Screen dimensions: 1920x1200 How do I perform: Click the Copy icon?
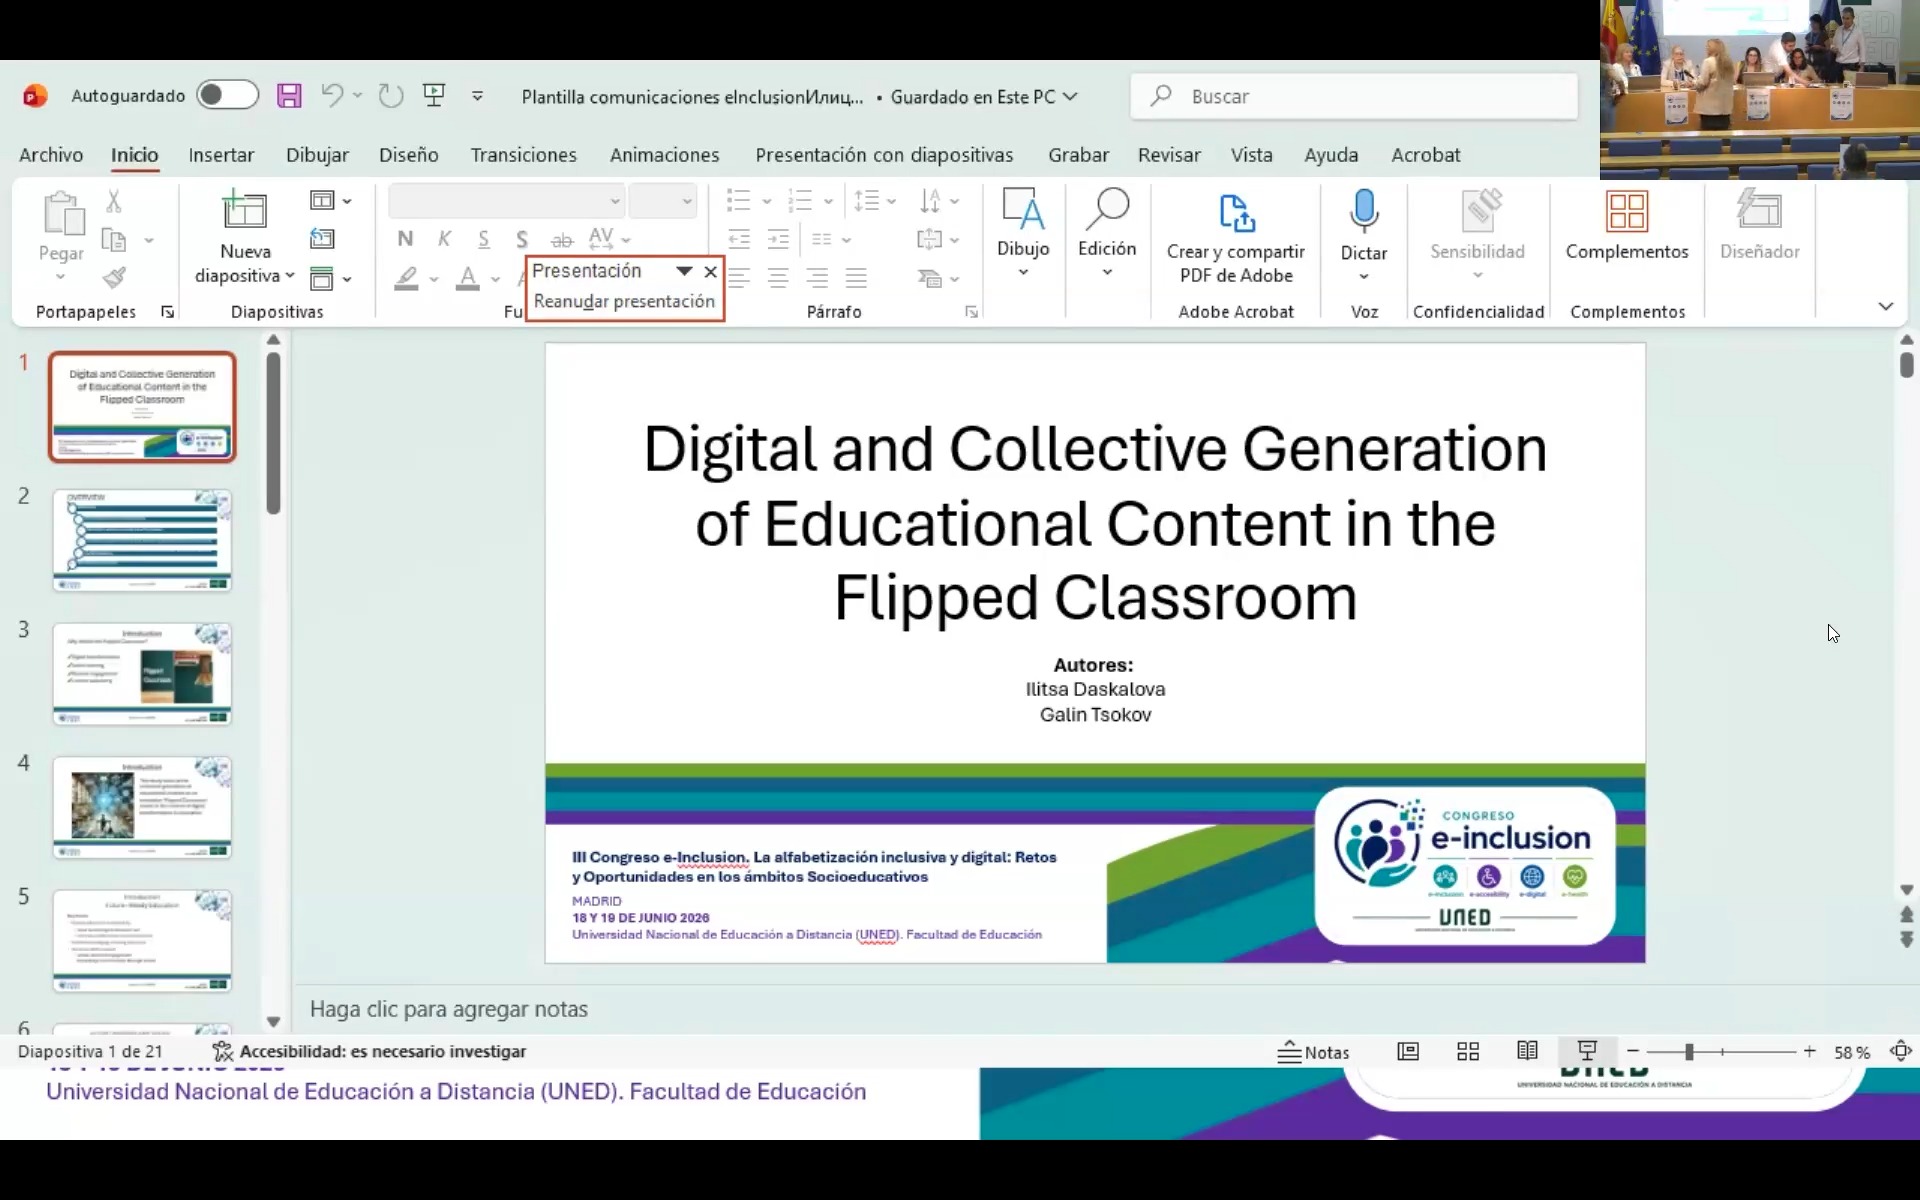tap(114, 240)
